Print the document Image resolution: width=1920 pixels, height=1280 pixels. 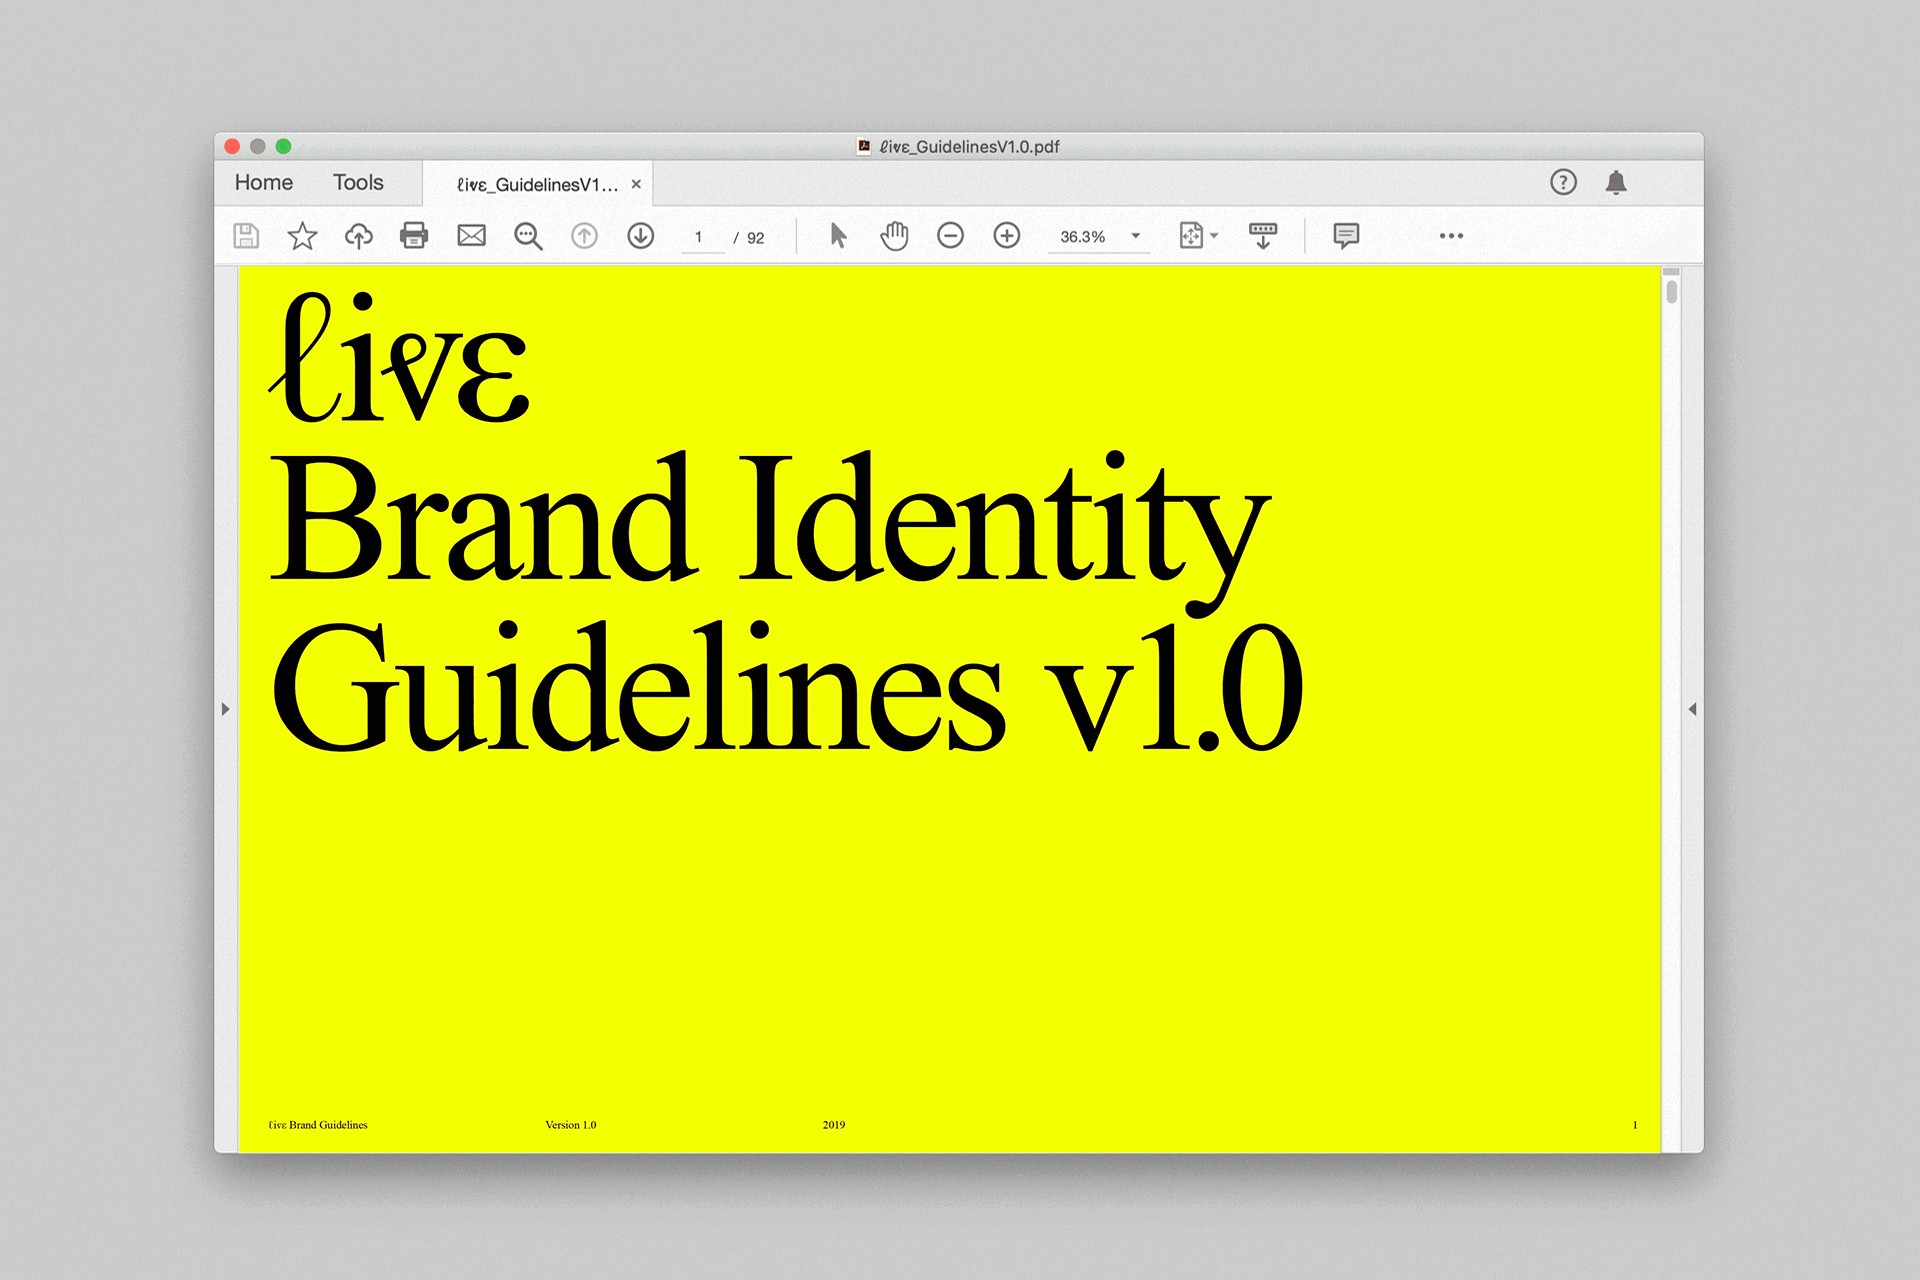click(x=414, y=236)
